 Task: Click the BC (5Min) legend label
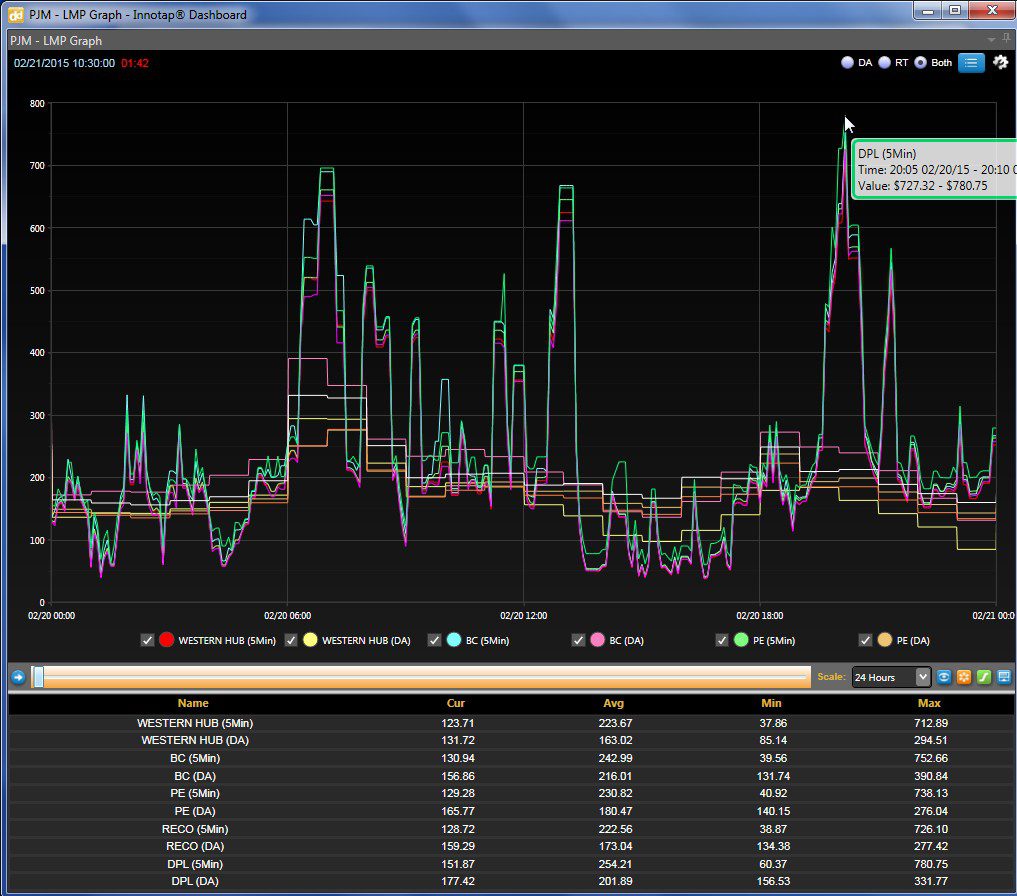488,641
